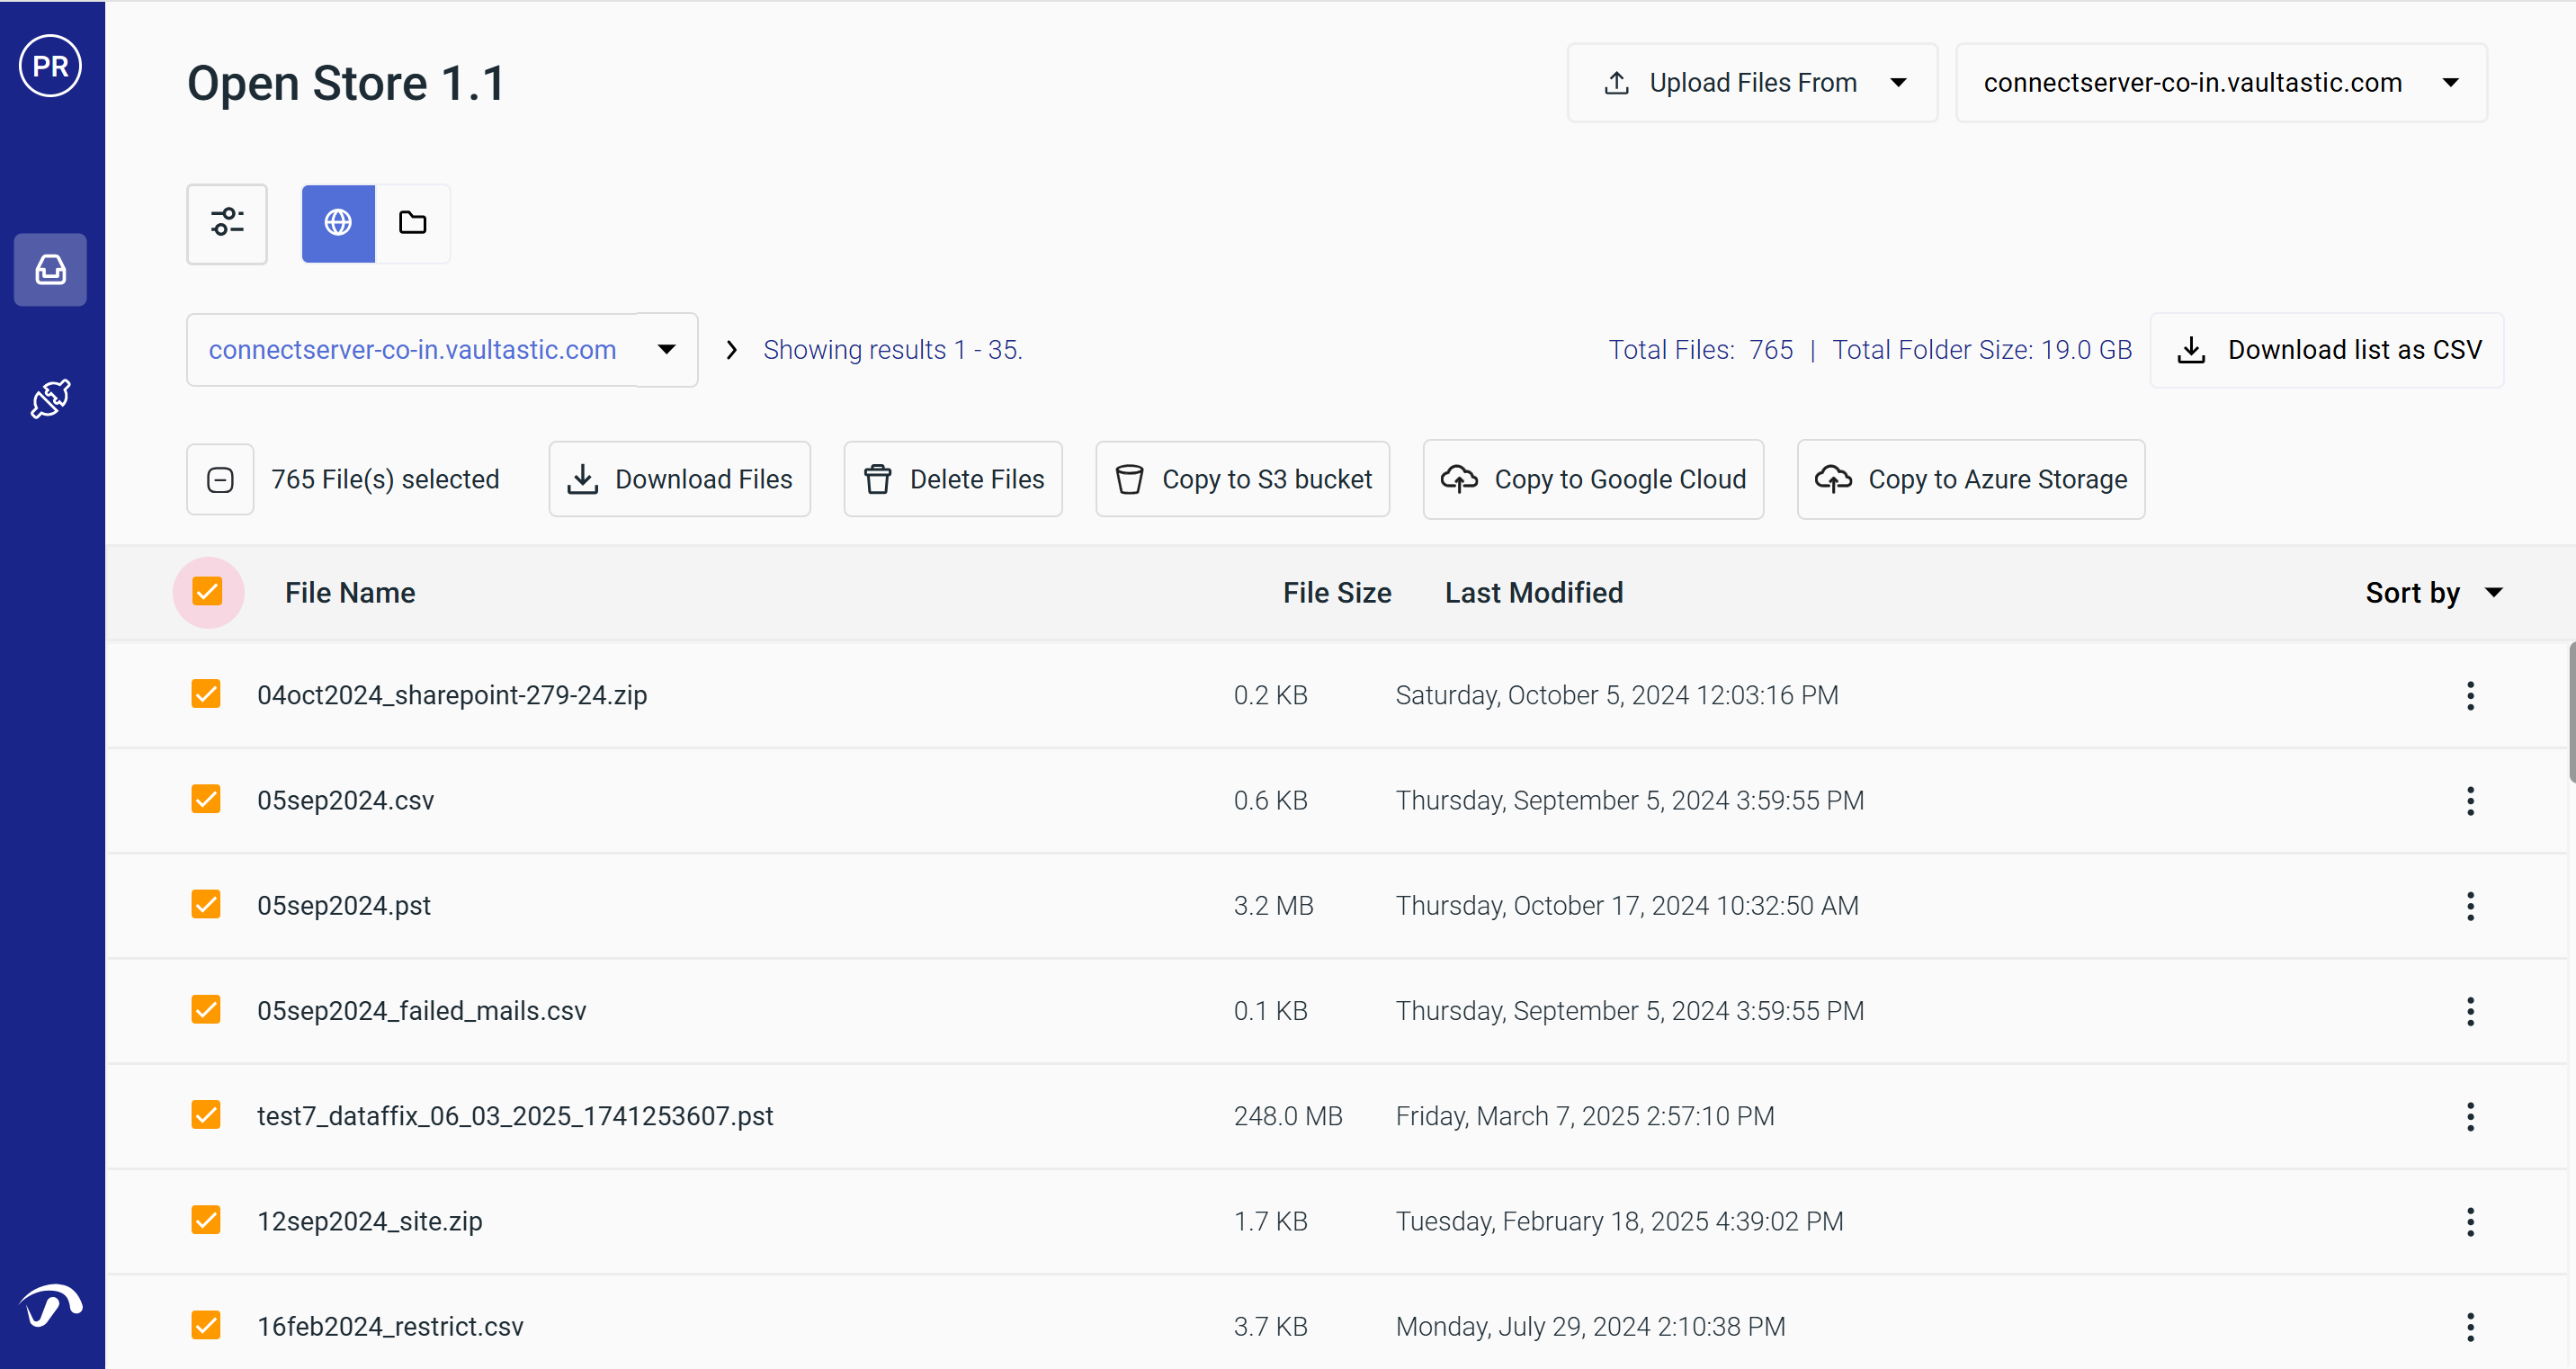This screenshot has height=1369, width=2576.
Task: Deselect all files with minus box
Action: [220, 480]
